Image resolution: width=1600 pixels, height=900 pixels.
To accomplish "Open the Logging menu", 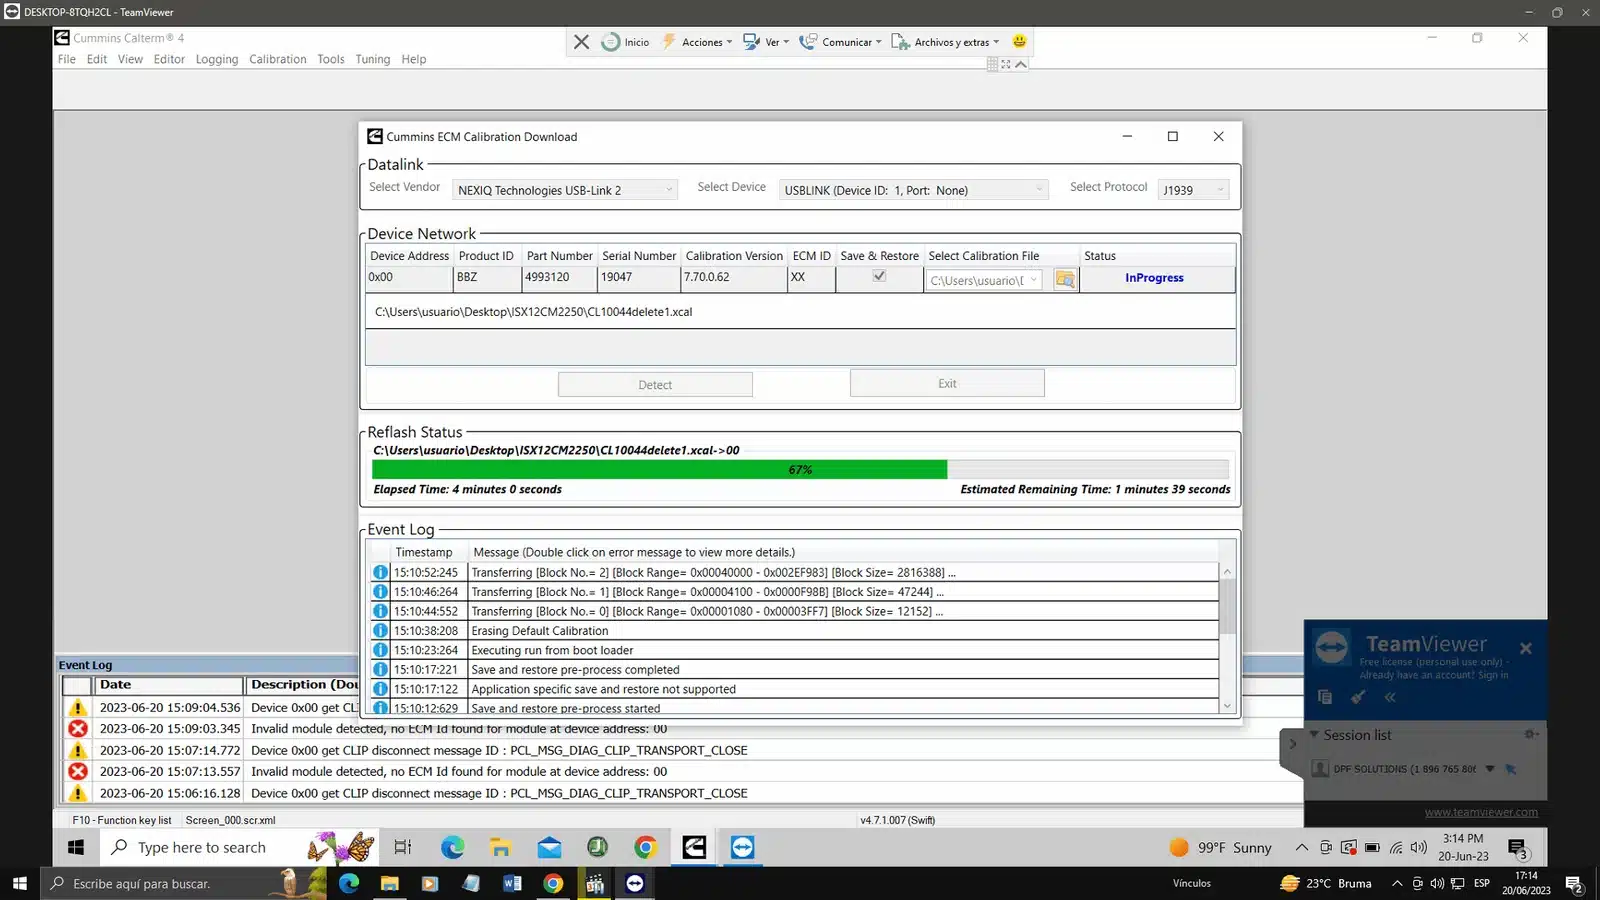I will (217, 59).
